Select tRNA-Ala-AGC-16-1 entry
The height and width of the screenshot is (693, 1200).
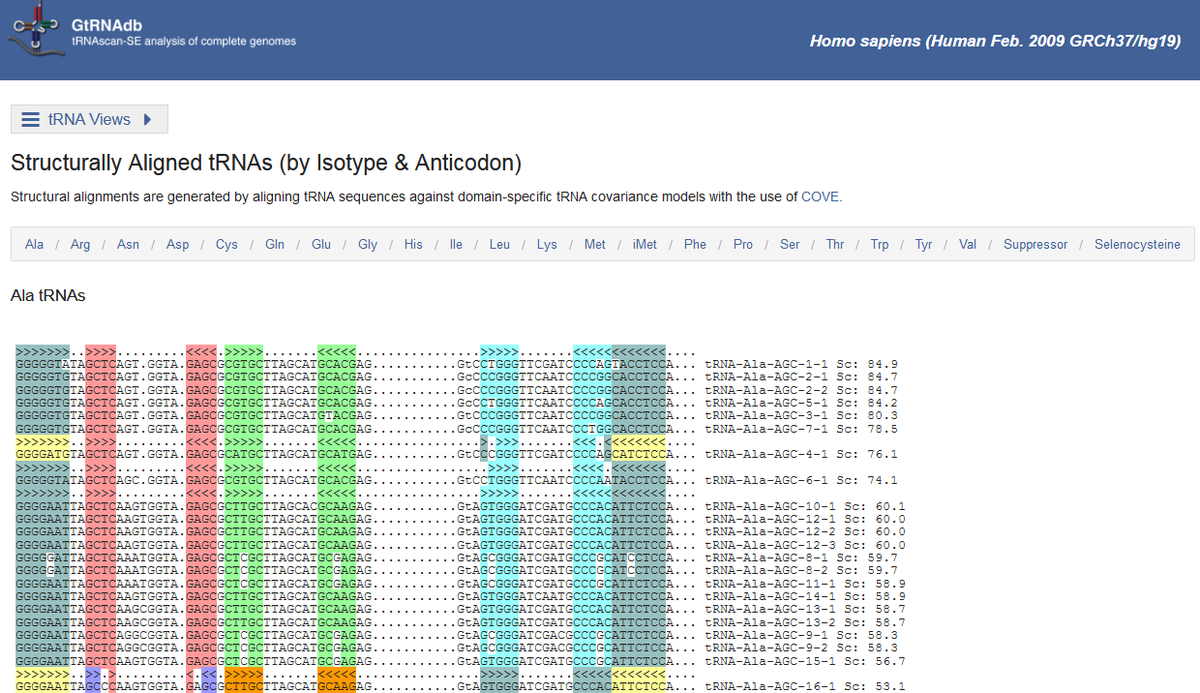coord(771,686)
